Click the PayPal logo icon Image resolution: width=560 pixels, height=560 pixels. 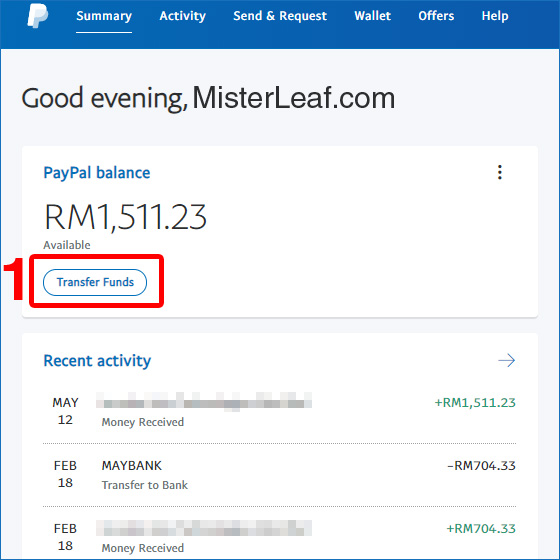pyautogui.click(x=38, y=16)
